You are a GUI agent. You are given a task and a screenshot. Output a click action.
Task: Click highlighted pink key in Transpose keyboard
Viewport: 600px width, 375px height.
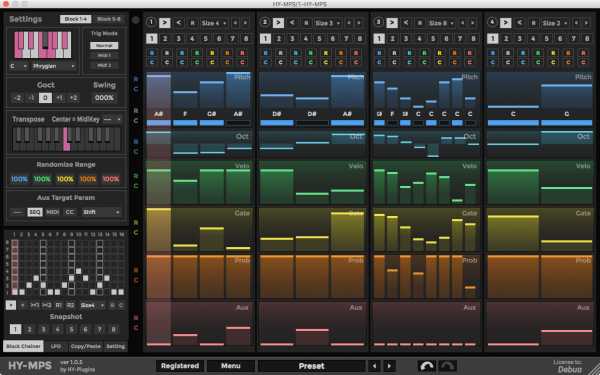(66, 139)
